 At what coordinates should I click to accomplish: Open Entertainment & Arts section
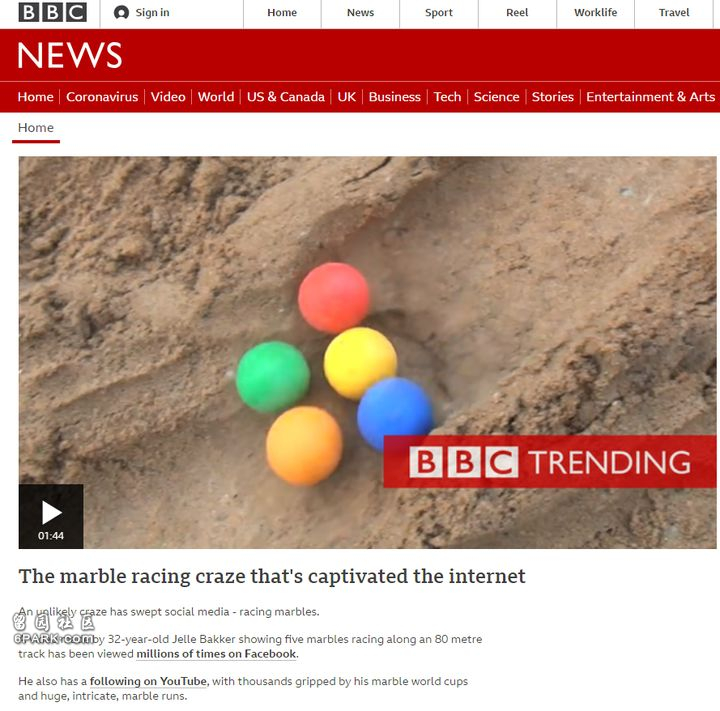pyautogui.click(x=651, y=97)
